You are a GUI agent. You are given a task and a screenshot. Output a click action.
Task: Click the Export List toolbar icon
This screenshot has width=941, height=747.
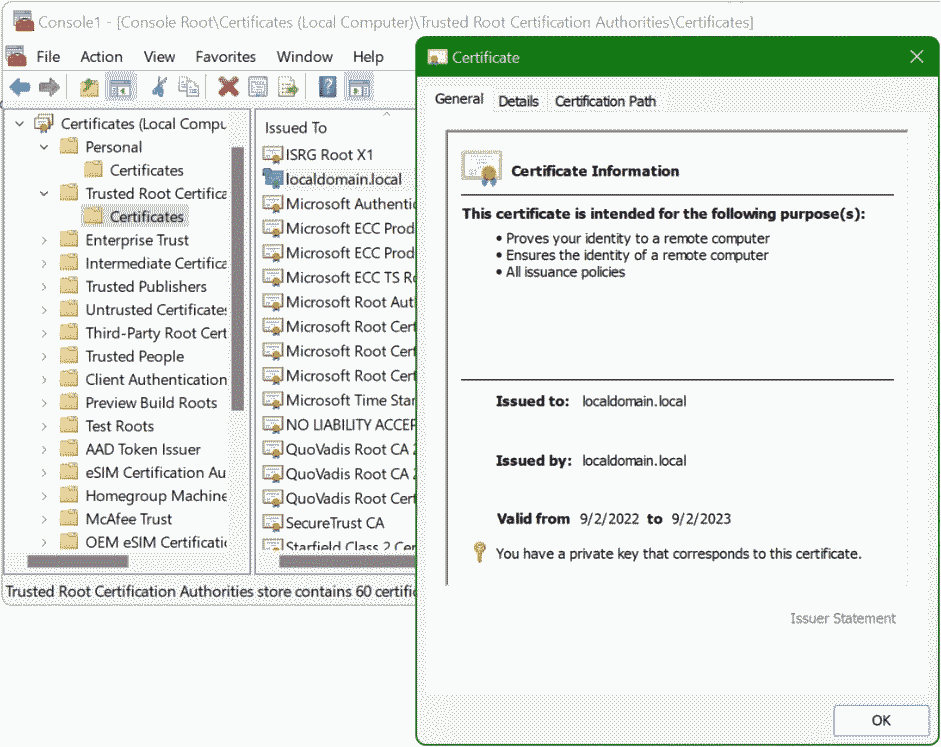tap(289, 87)
